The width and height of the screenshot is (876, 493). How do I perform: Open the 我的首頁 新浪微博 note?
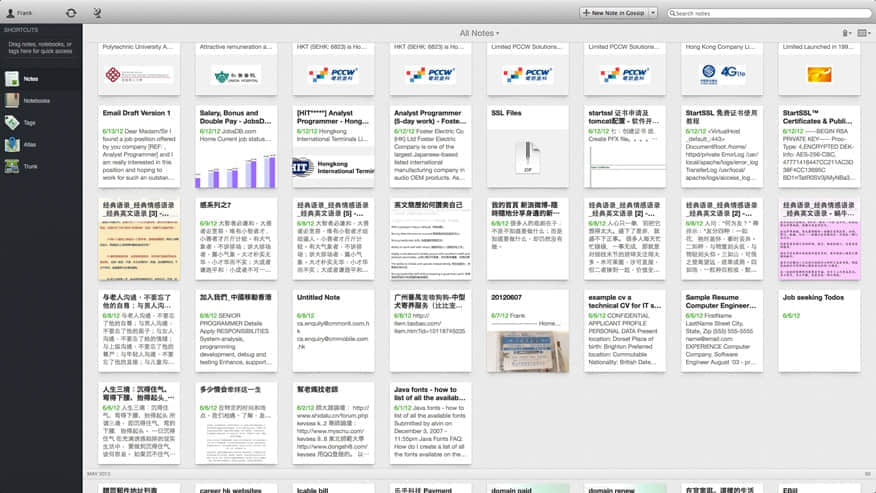pyautogui.click(x=528, y=239)
